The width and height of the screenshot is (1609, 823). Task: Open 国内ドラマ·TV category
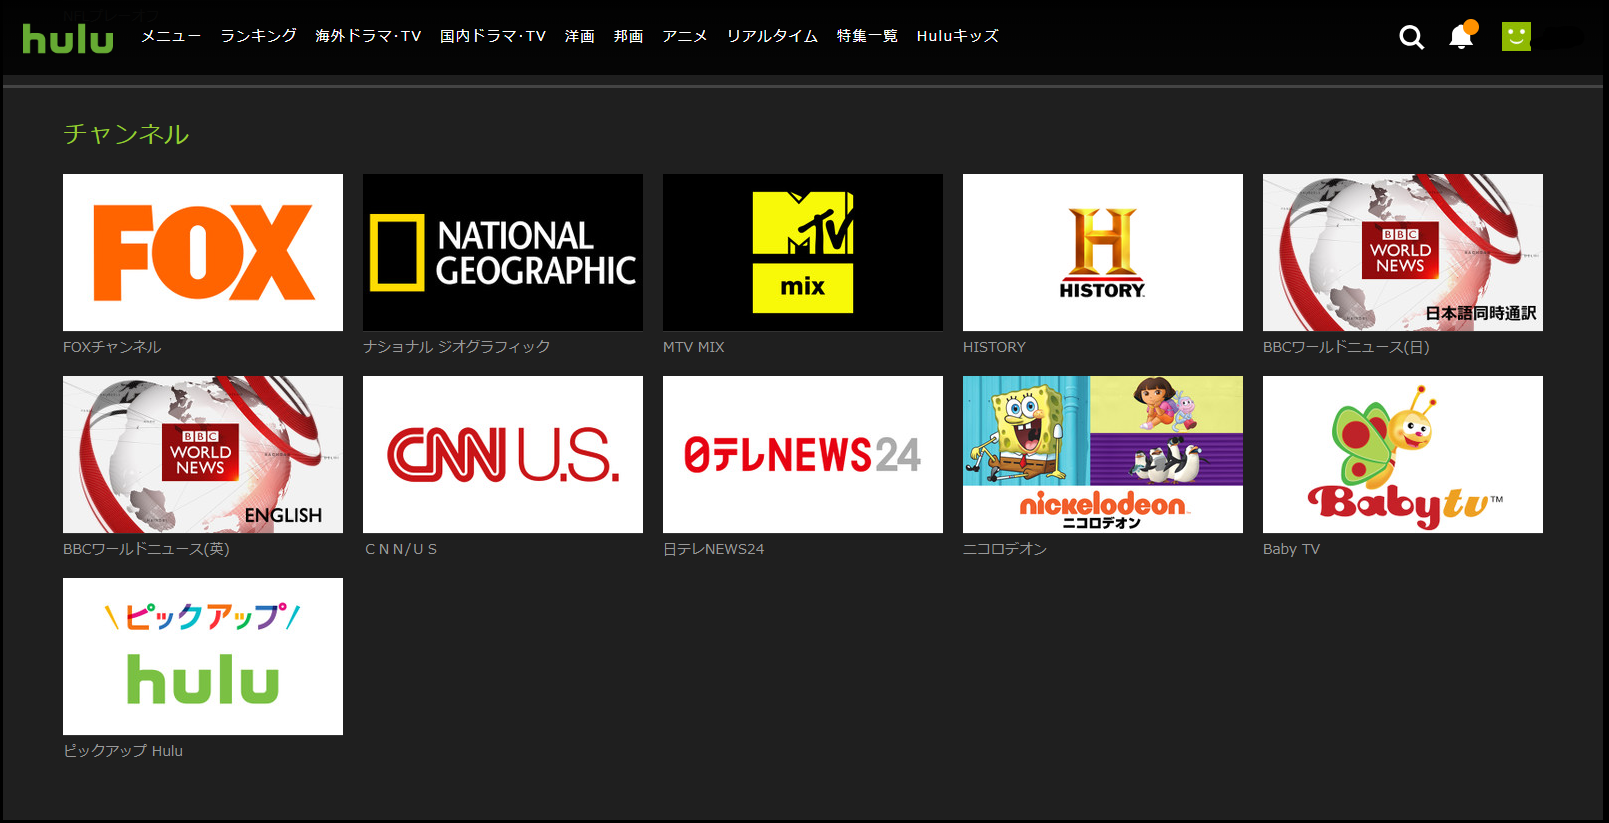(493, 36)
